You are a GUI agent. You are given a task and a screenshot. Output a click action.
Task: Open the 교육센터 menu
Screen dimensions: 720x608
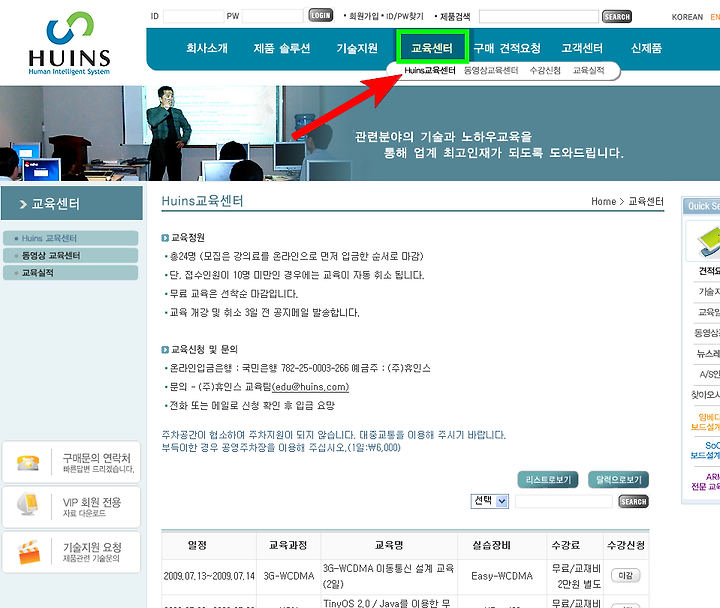(432, 48)
